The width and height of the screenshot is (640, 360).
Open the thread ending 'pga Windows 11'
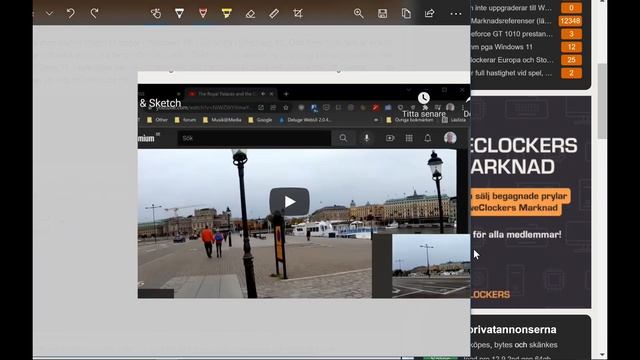pyautogui.click(x=502, y=47)
